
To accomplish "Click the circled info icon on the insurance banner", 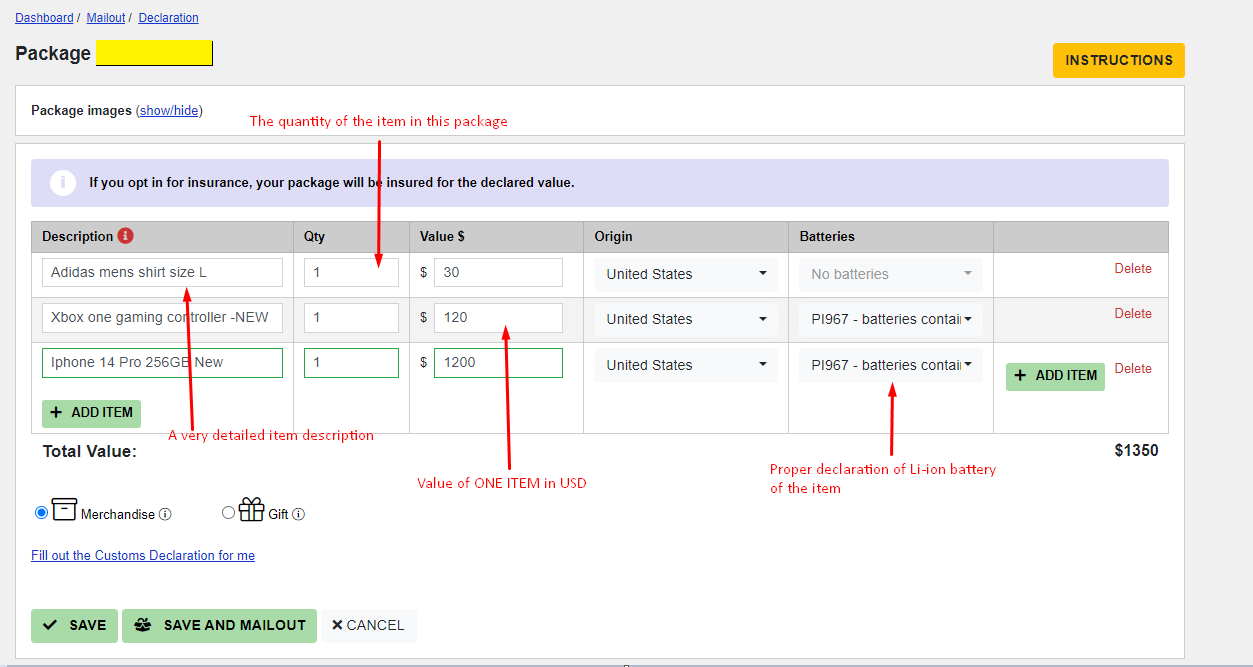I will point(62,183).
